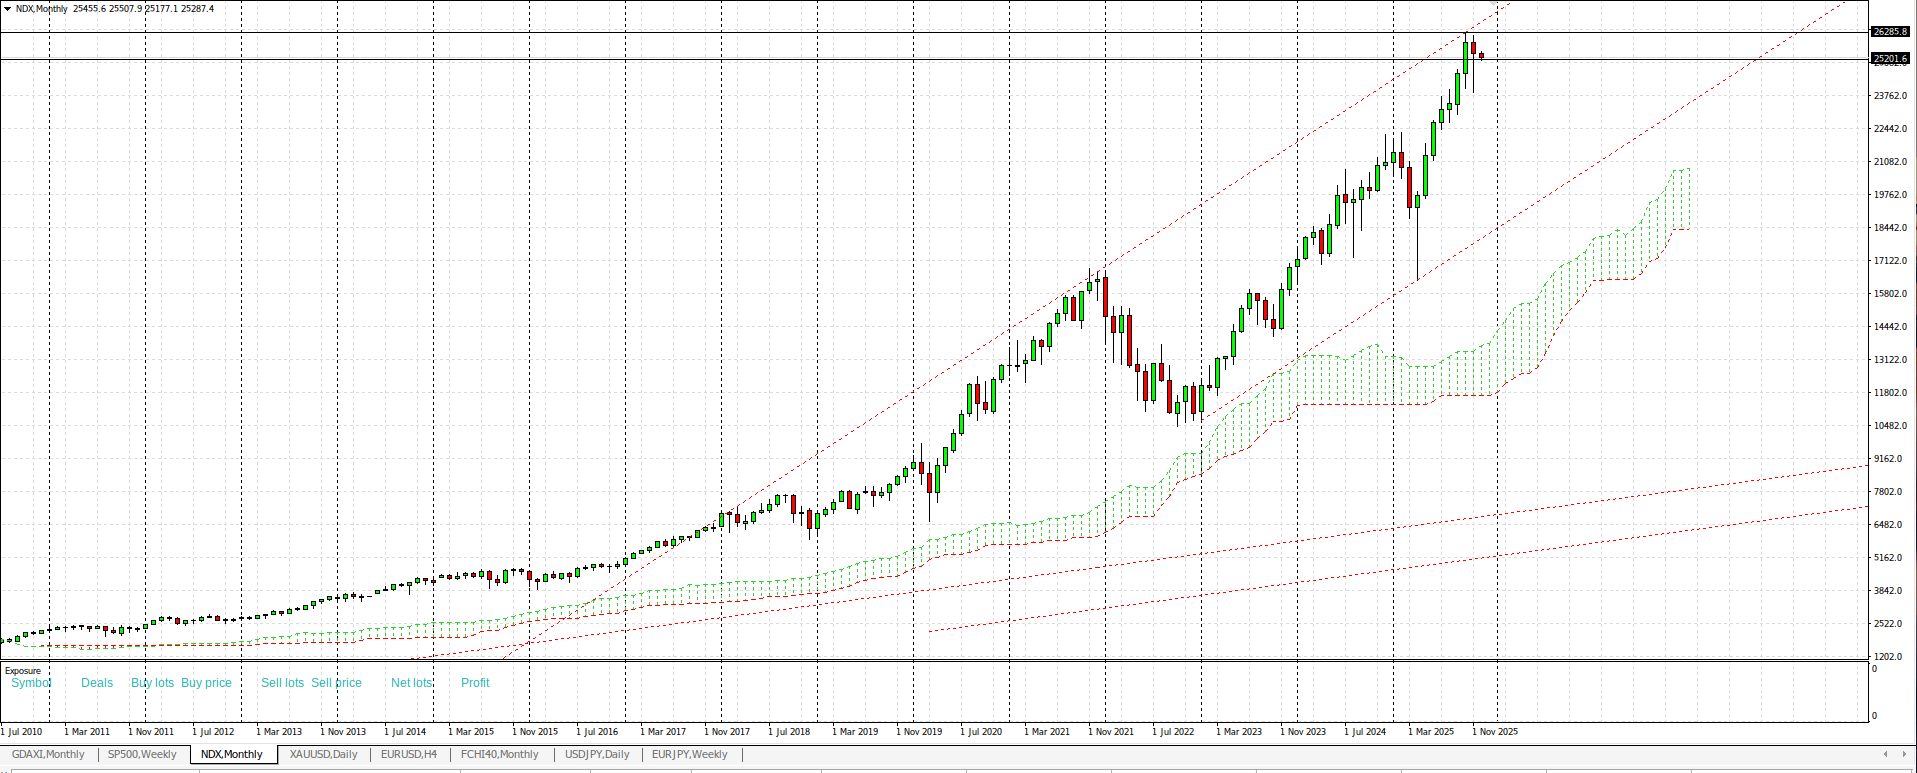
Task: Switch to the GDAXI,Monthly chart tab
Action: 48,754
